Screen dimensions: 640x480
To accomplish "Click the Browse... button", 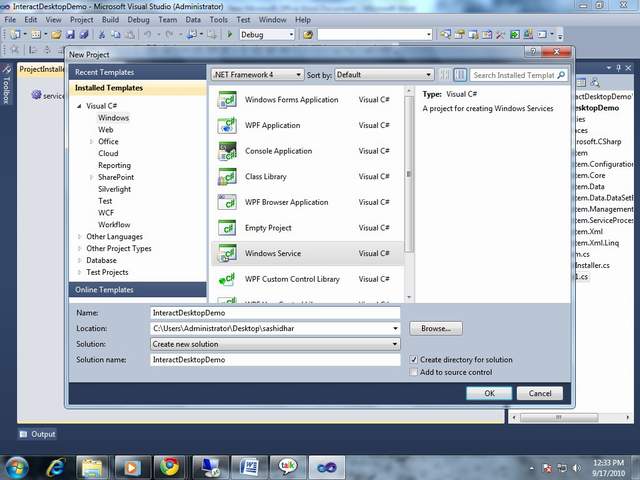I will coord(436,329).
